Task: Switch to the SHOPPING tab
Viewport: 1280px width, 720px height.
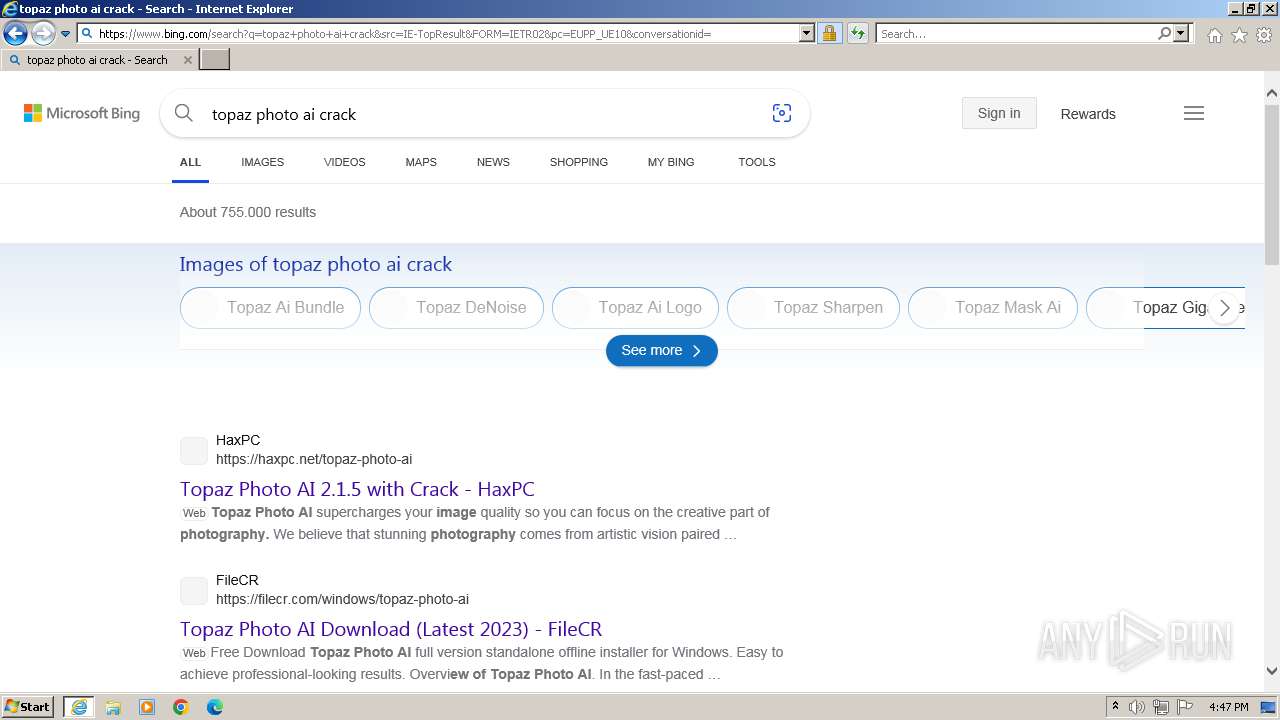Action: (579, 162)
